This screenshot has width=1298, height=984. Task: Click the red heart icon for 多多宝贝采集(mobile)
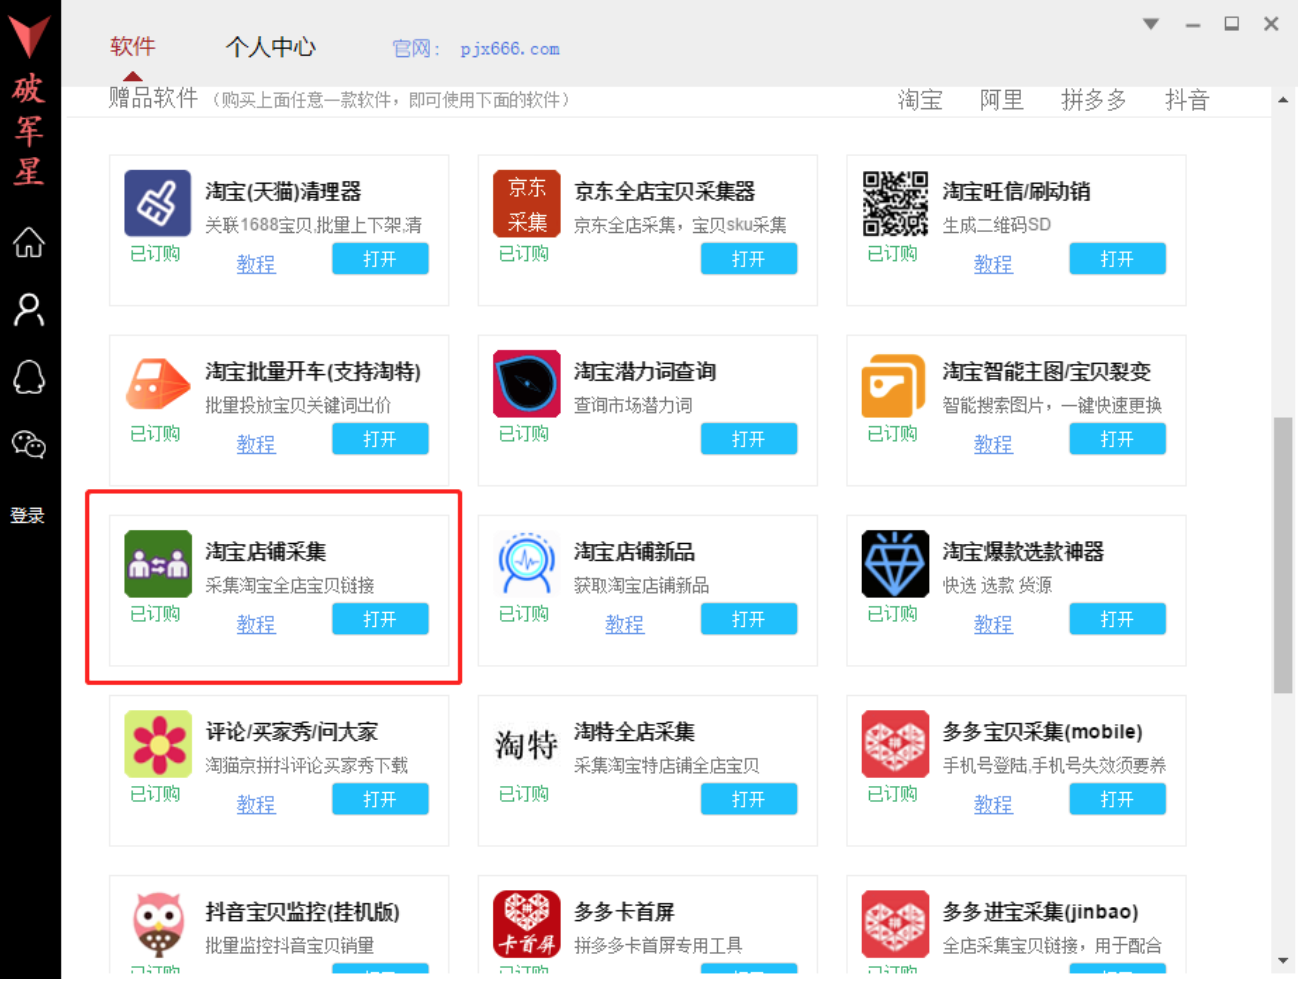895,743
